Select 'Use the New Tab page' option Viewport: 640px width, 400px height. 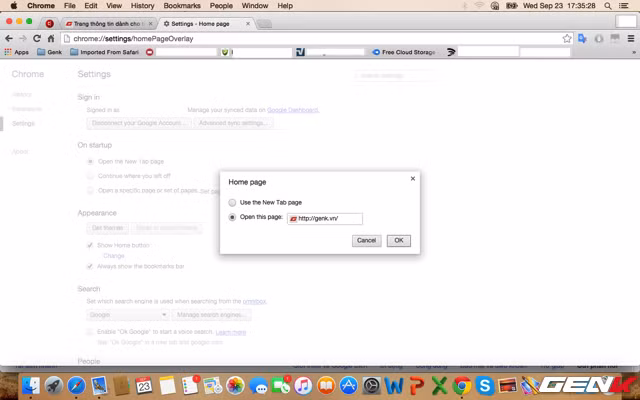point(233,202)
